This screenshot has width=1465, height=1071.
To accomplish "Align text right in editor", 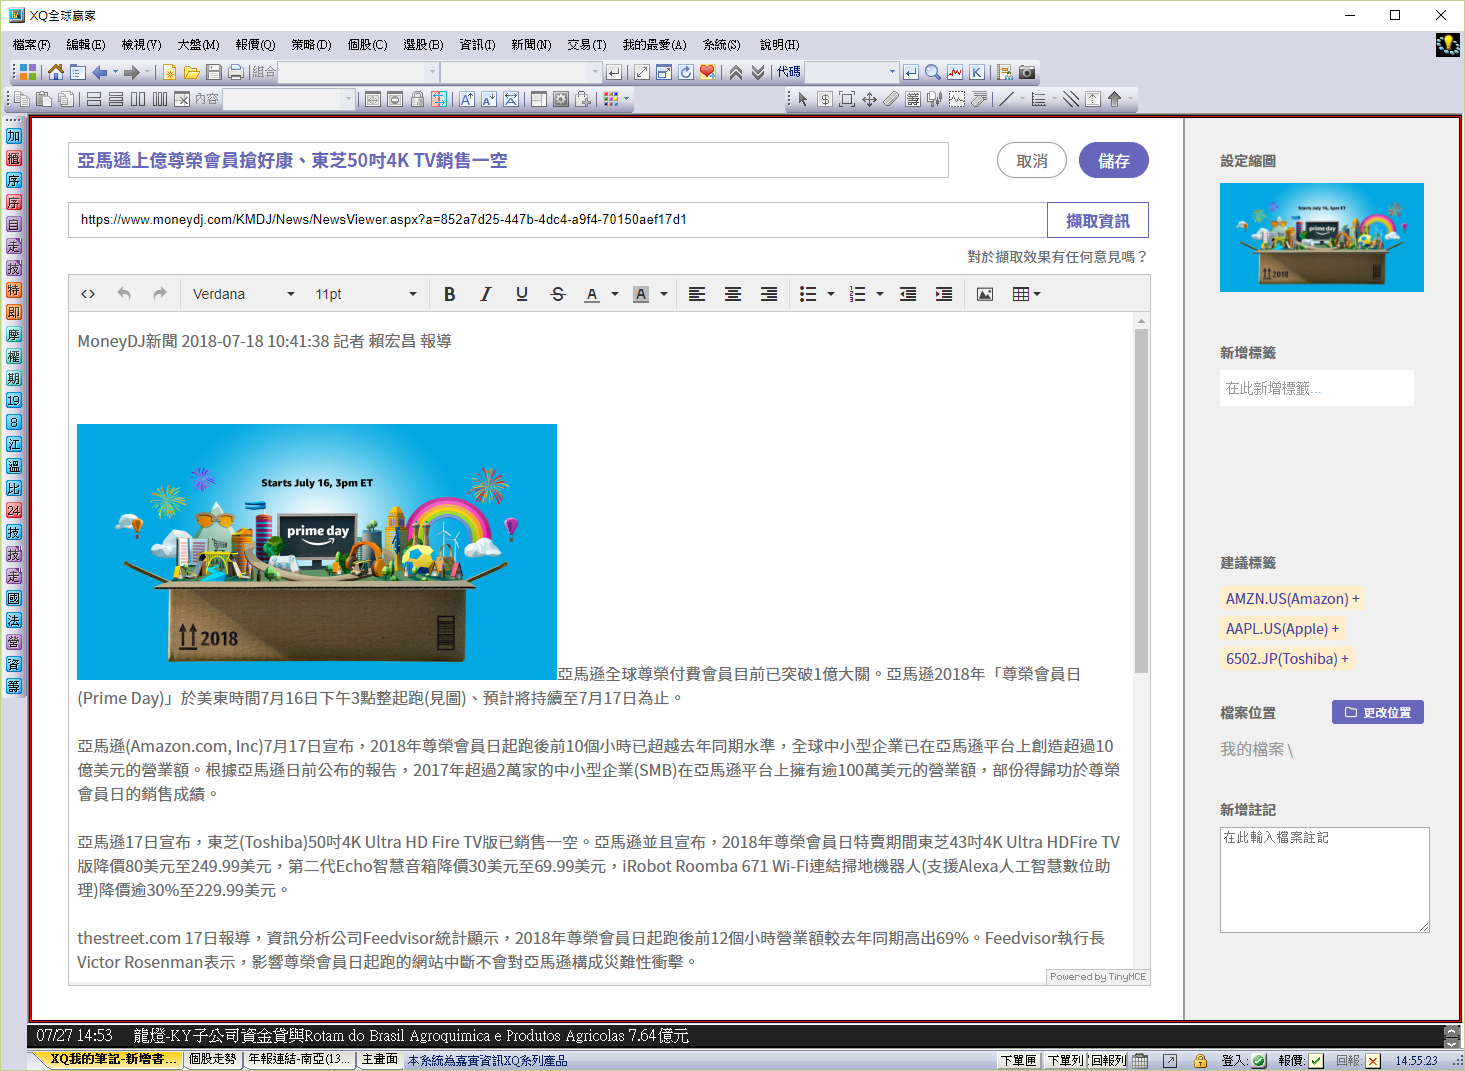I will coord(769,294).
